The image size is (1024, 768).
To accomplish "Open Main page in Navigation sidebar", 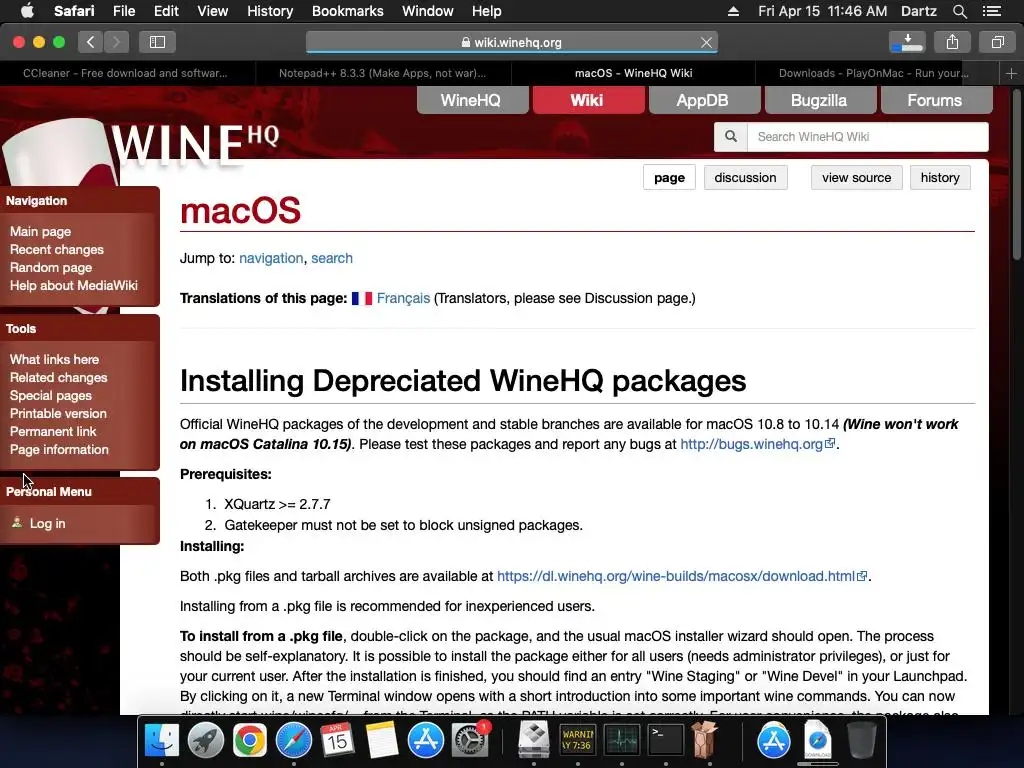I will click(x=40, y=231).
